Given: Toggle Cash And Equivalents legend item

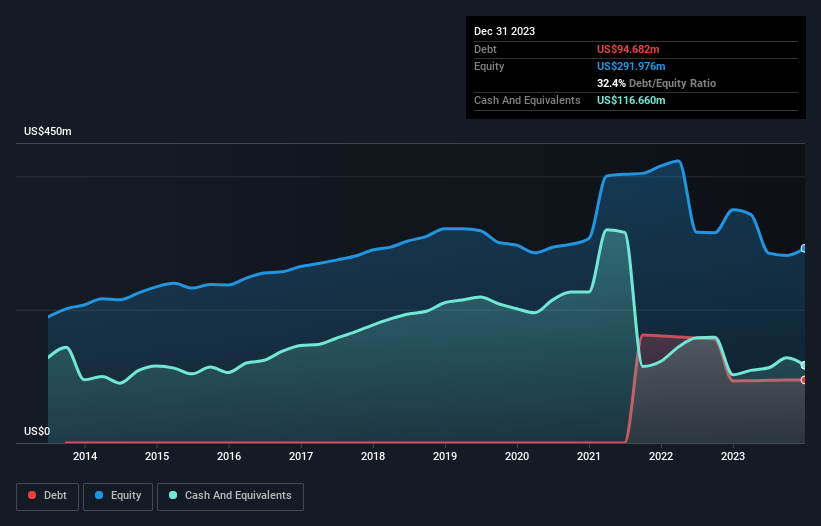Looking at the screenshot, I should [x=230, y=495].
